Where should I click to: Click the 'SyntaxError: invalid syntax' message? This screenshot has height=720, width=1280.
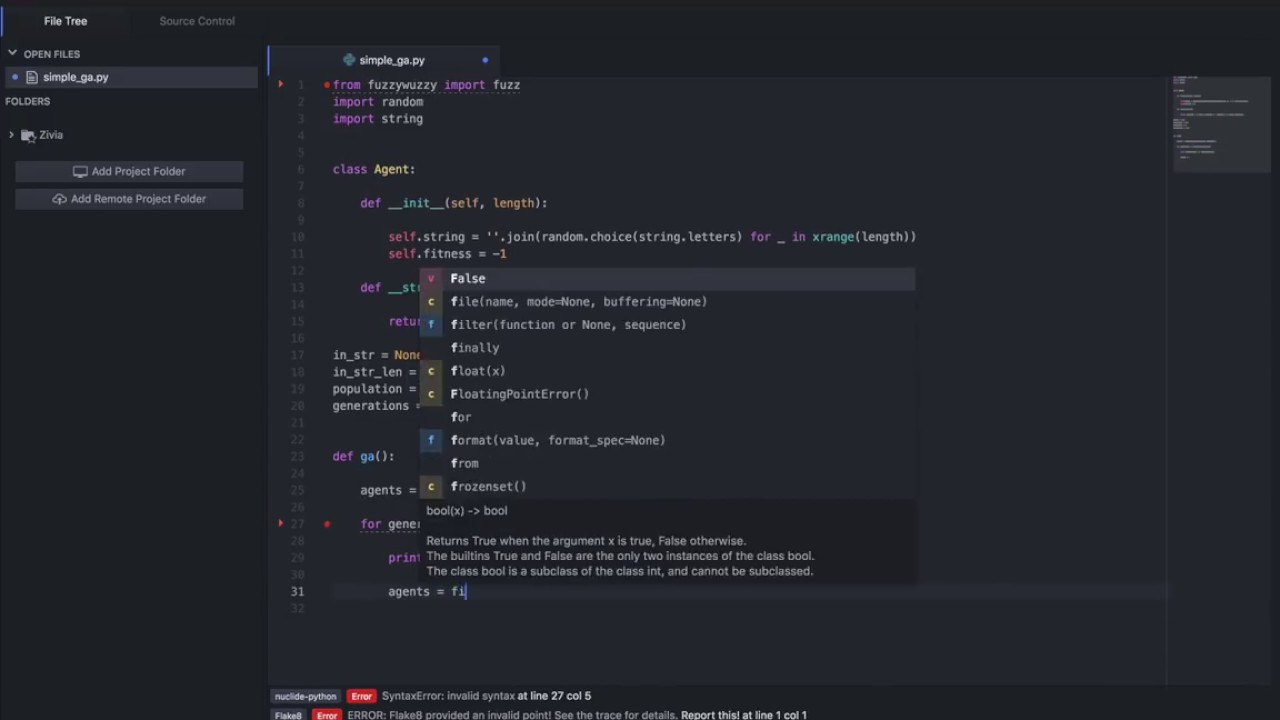click(x=448, y=696)
